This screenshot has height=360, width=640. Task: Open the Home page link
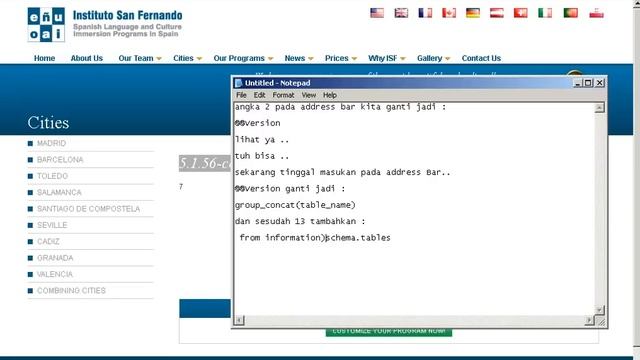click(44, 58)
